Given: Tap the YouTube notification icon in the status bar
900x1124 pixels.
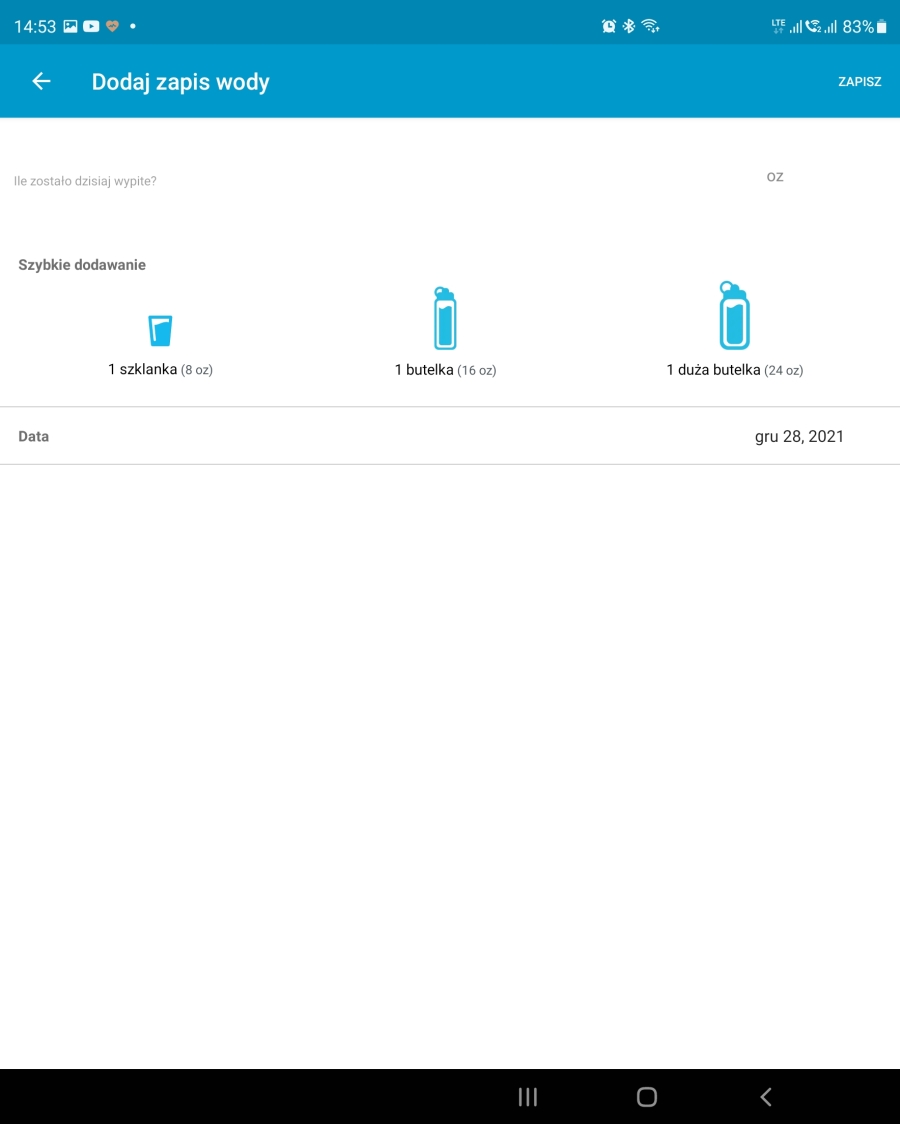Looking at the screenshot, I should point(91,27).
